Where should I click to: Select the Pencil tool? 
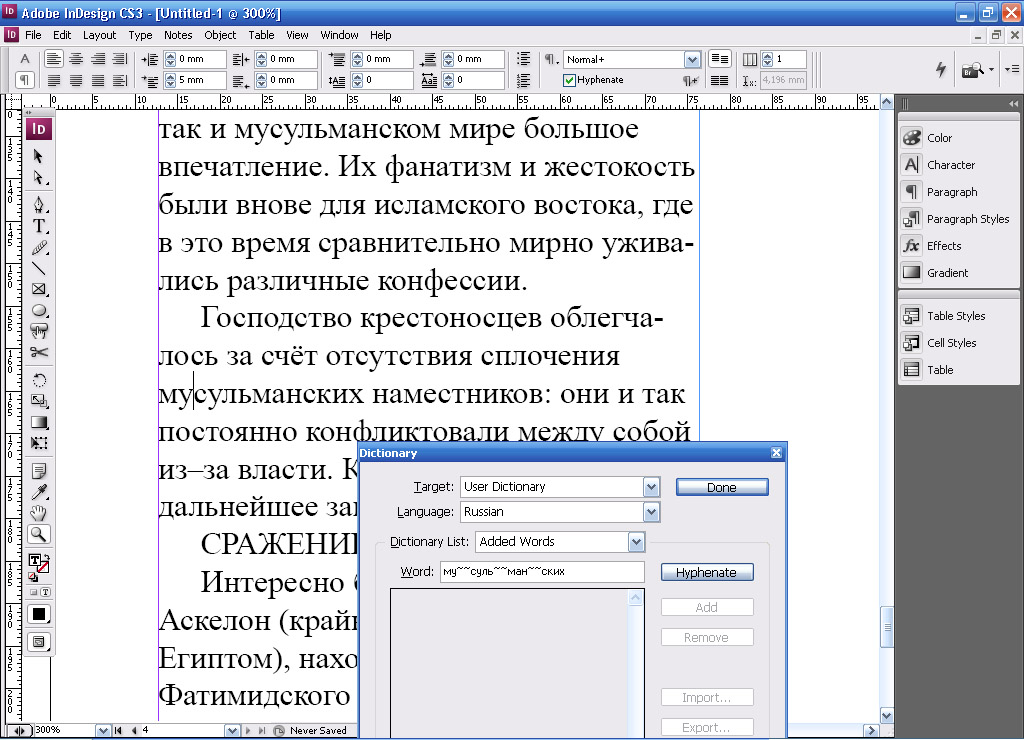(39, 248)
